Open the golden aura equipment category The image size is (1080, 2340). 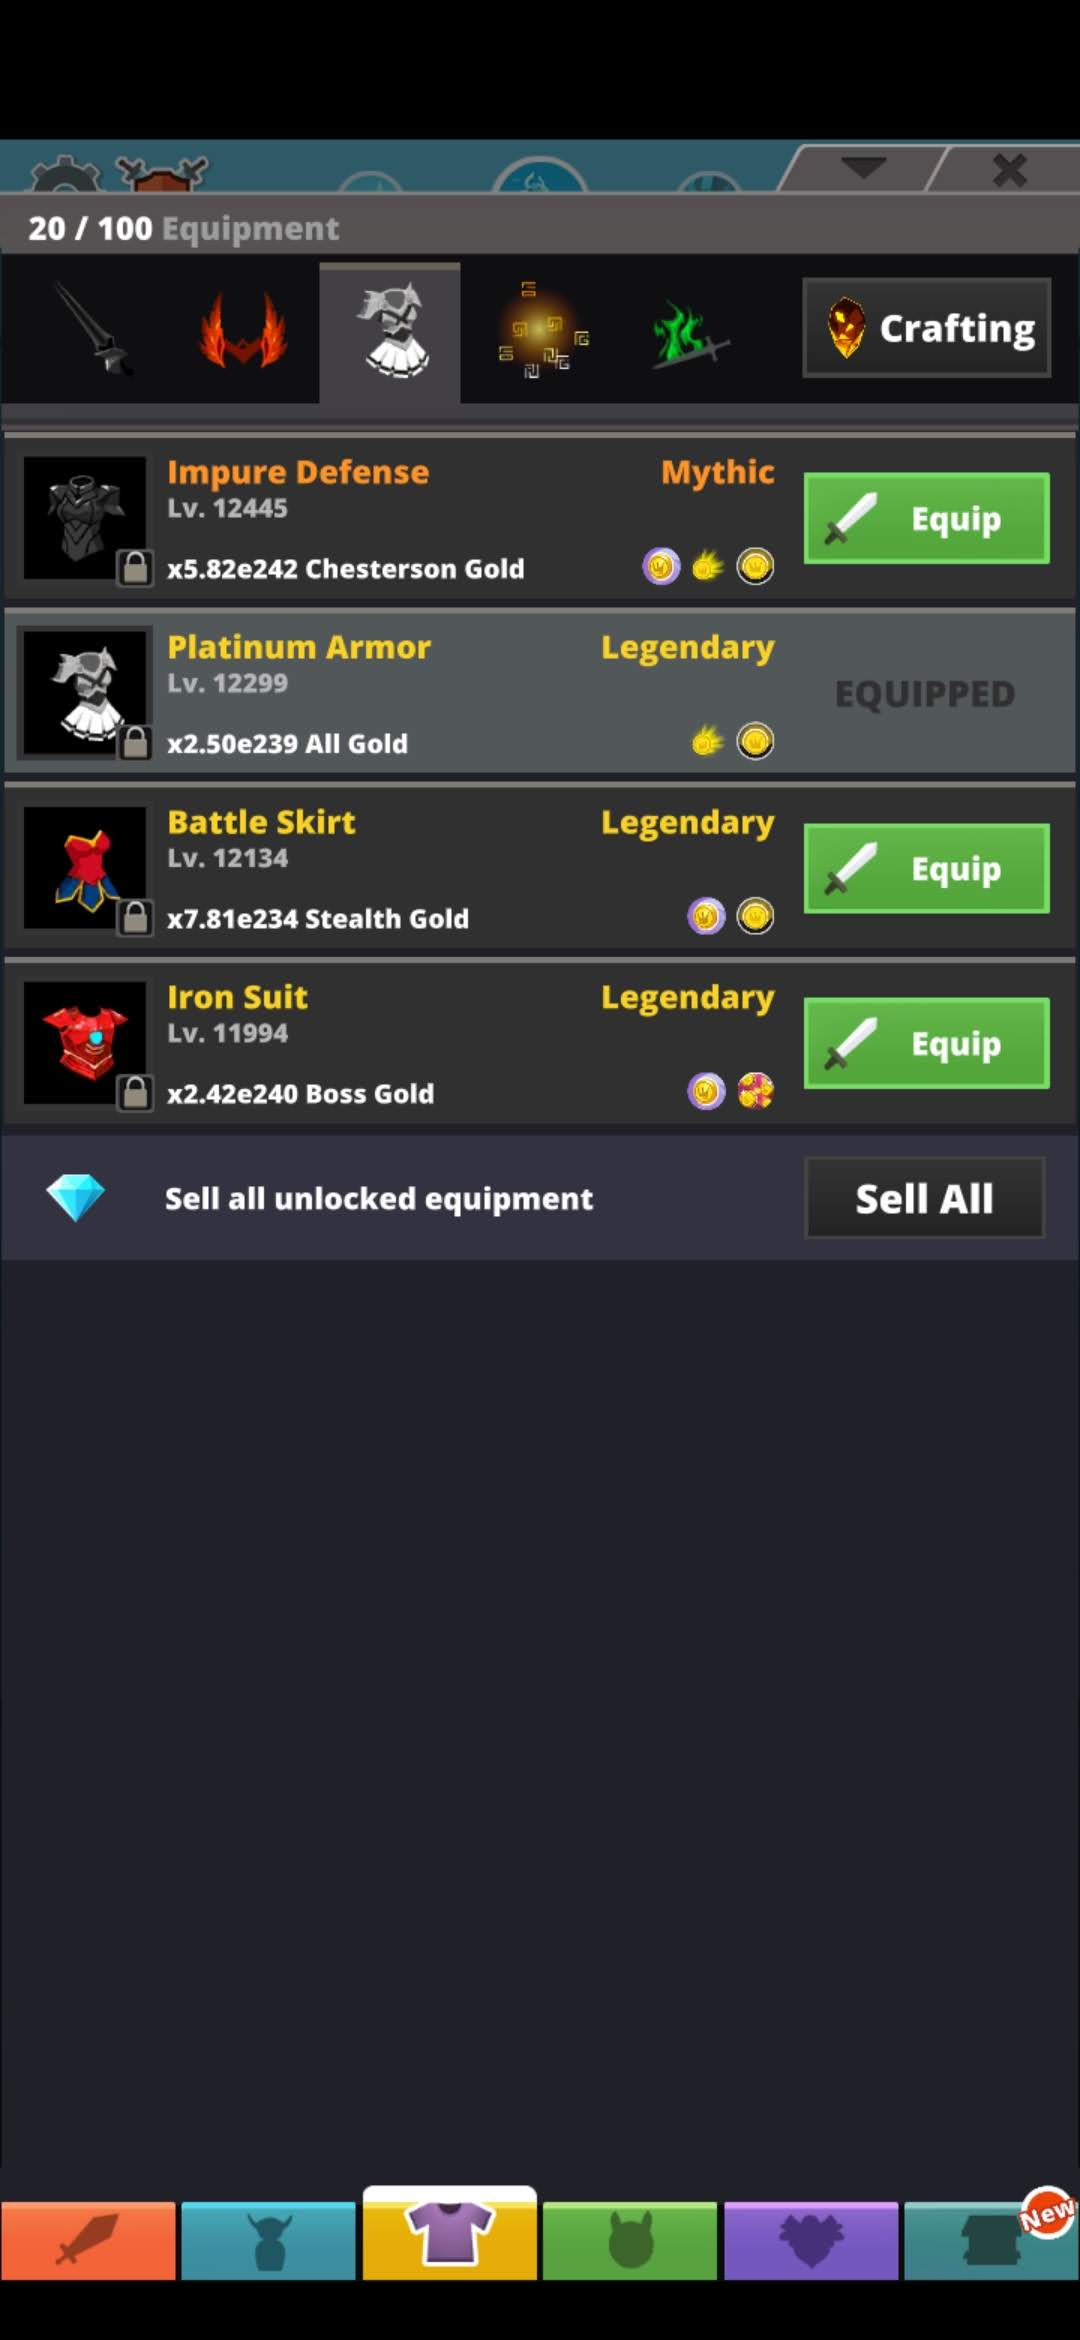pos(541,330)
